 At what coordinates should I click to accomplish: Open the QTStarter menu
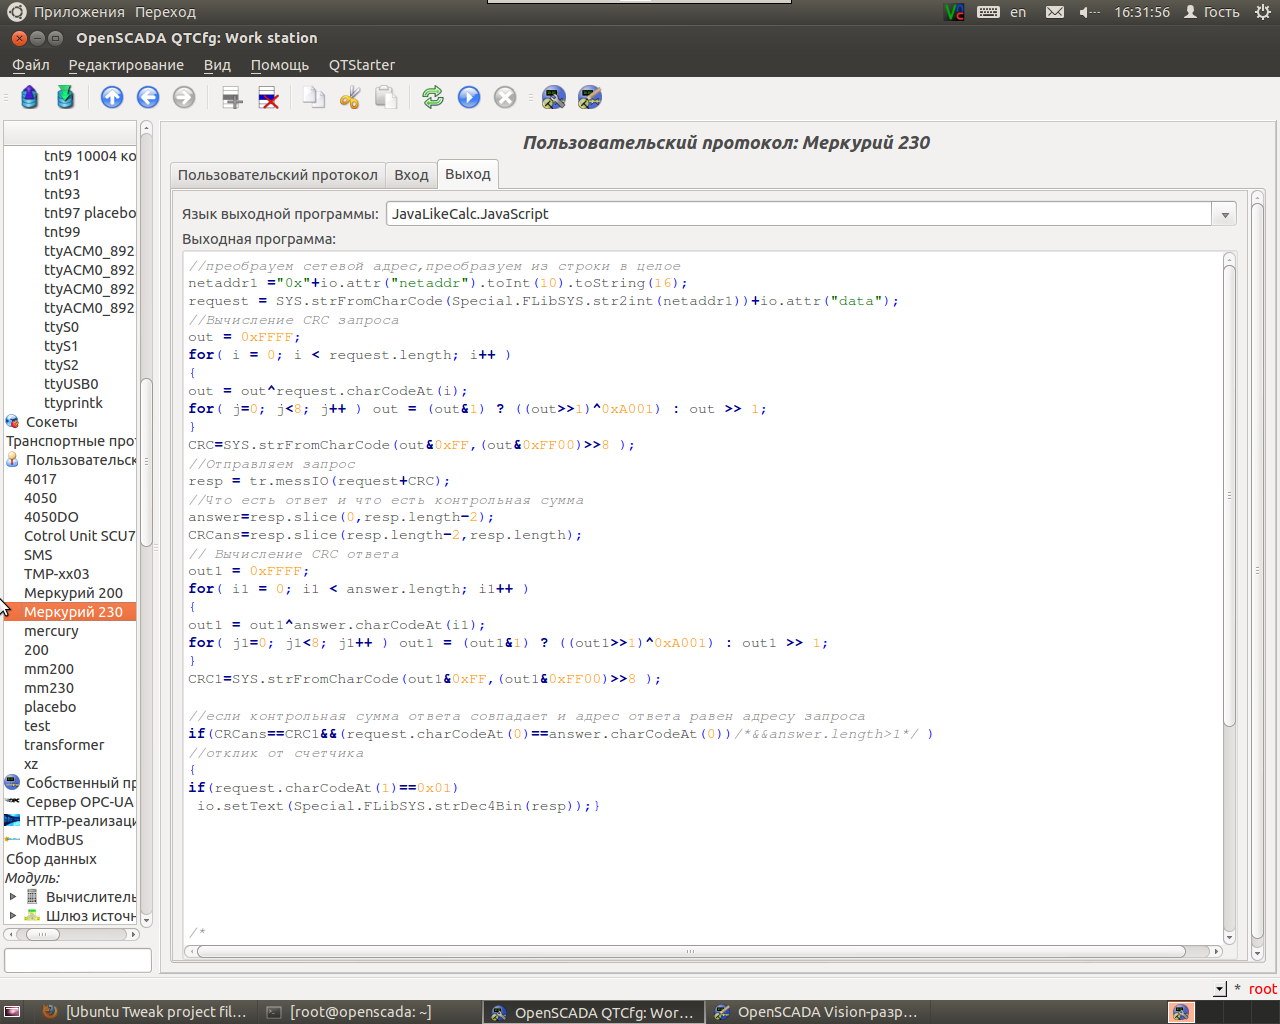point(361,65)
